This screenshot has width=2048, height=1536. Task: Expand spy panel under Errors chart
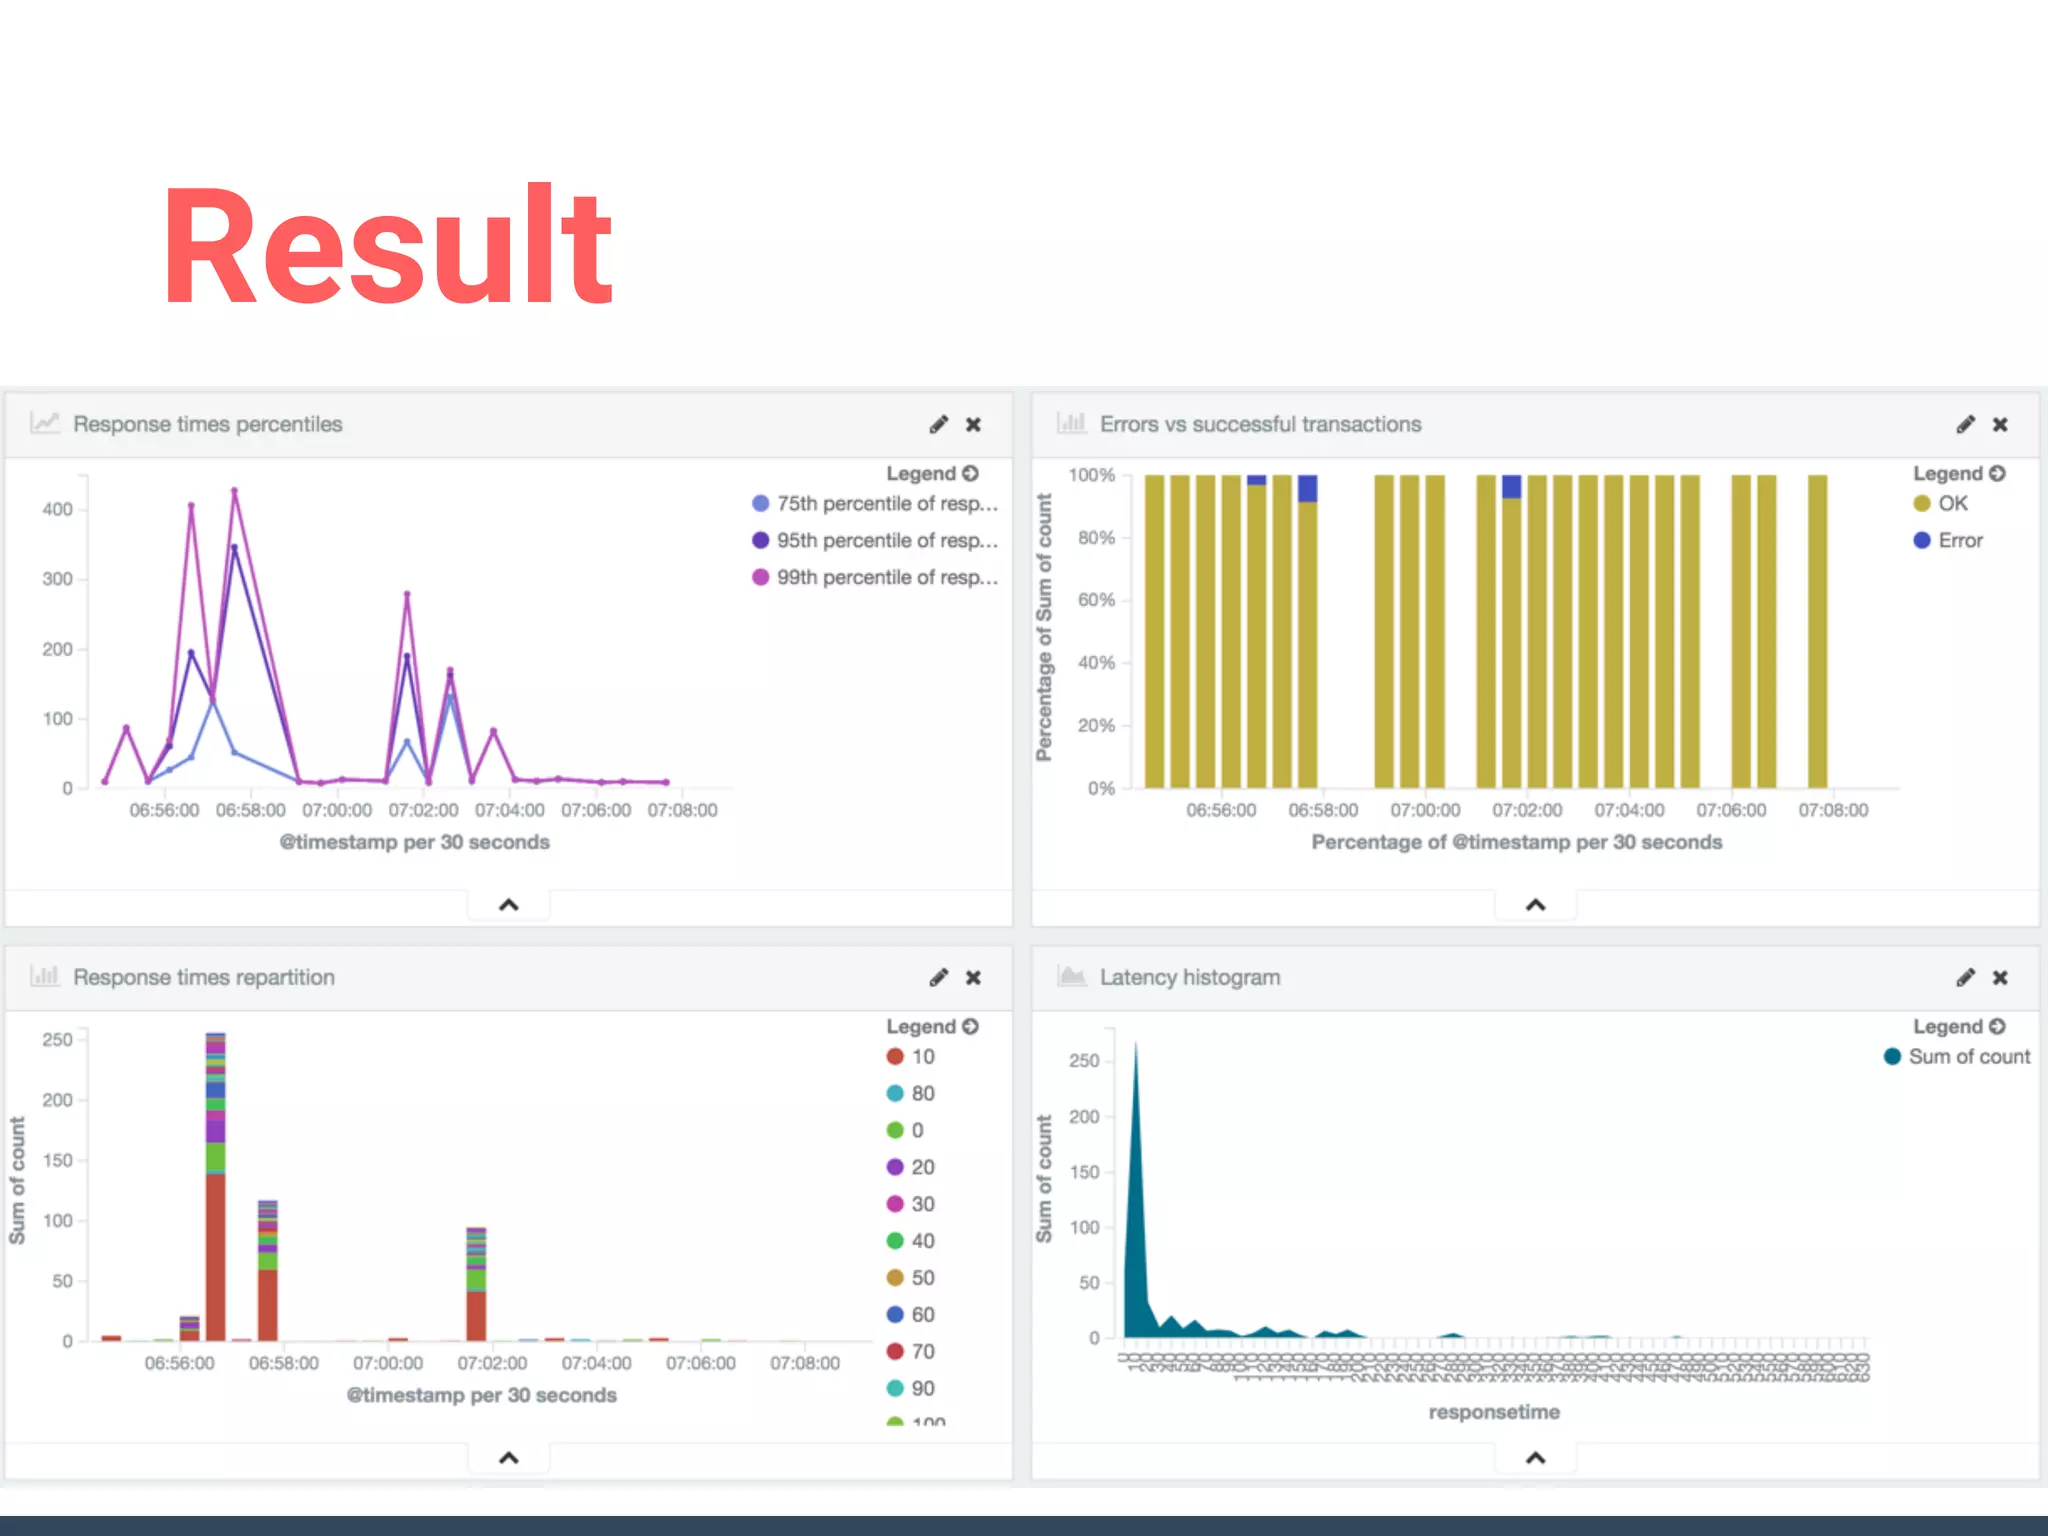[1535, 905]
